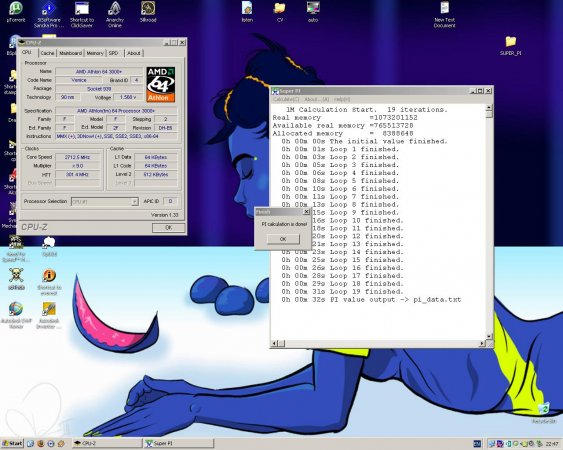Open the Need for Speed desktop shortcut
The height and width of the screenshot is (450, 563).
pos(16,249)
